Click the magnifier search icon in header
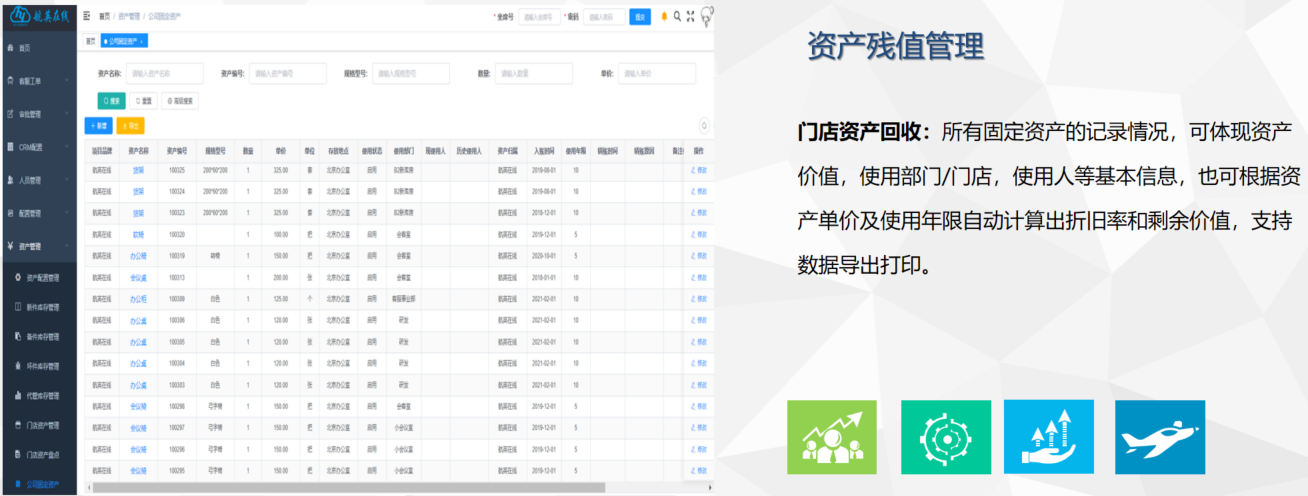 click(x=677, y=17)
